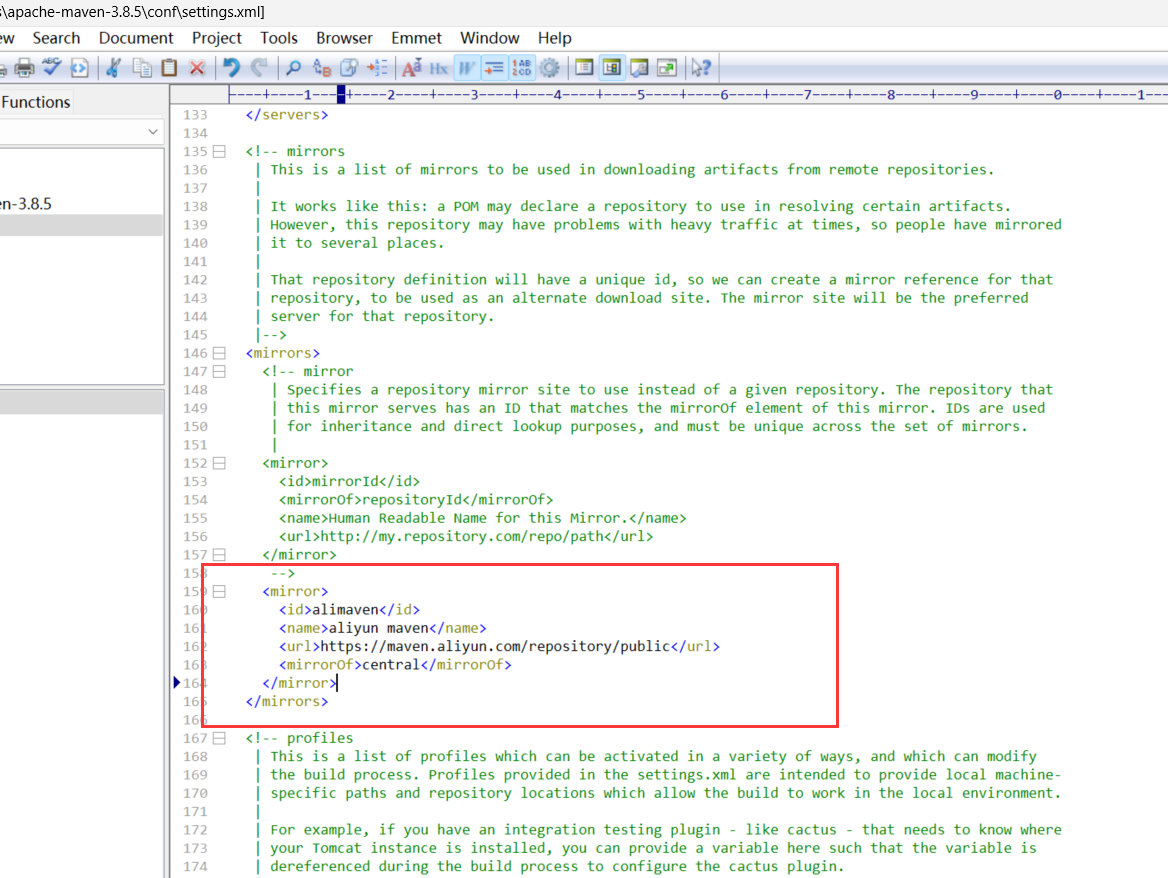Toggle word wrap button
The width and height of the screenshot is (1168, 878).
[x=466, y=68]
